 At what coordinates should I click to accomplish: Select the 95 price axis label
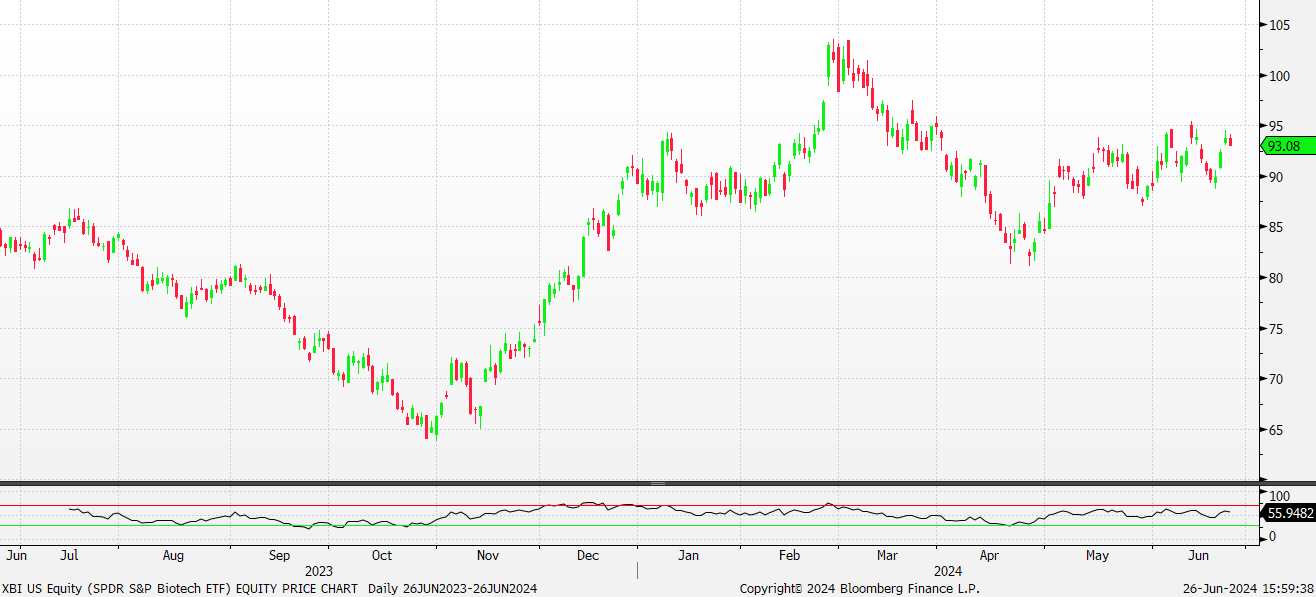[x=1276, y=126]
